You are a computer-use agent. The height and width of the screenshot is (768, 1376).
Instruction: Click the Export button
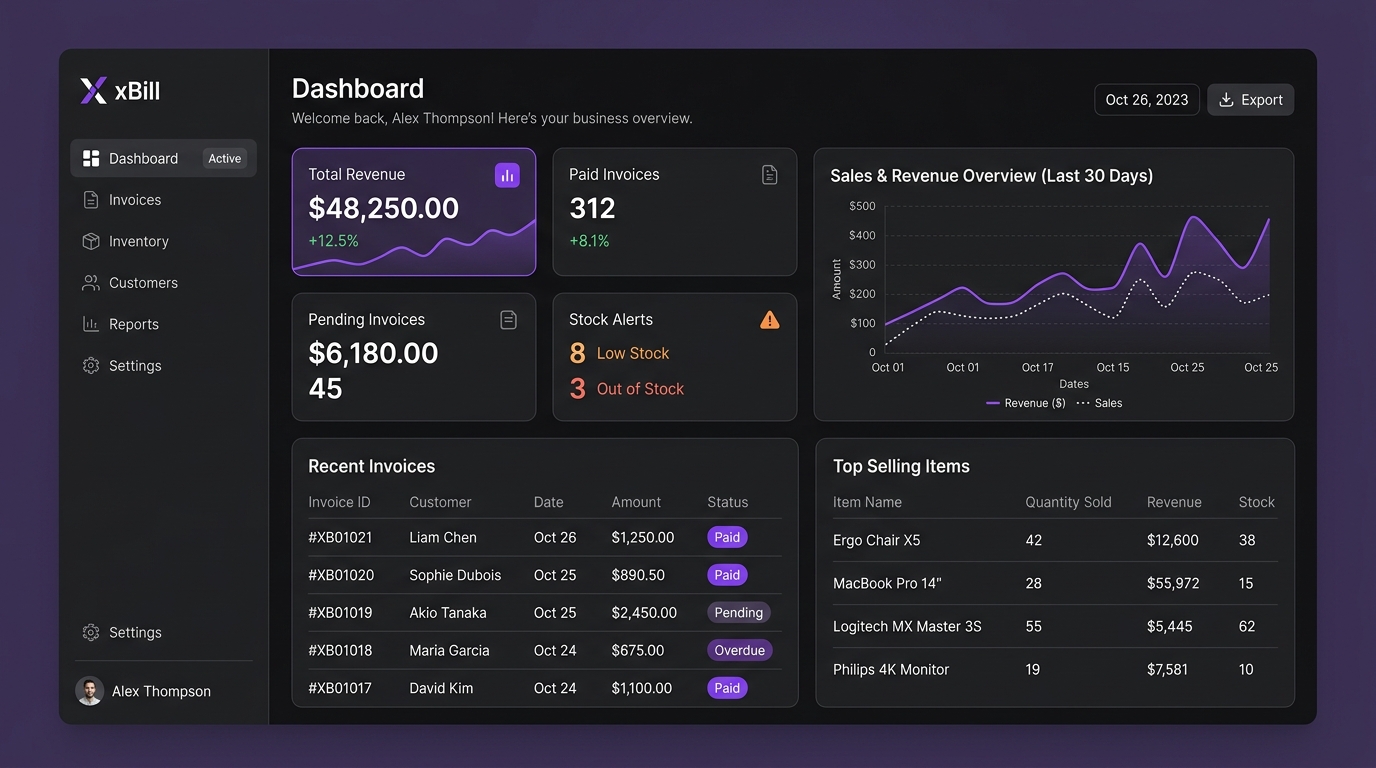1250,100
